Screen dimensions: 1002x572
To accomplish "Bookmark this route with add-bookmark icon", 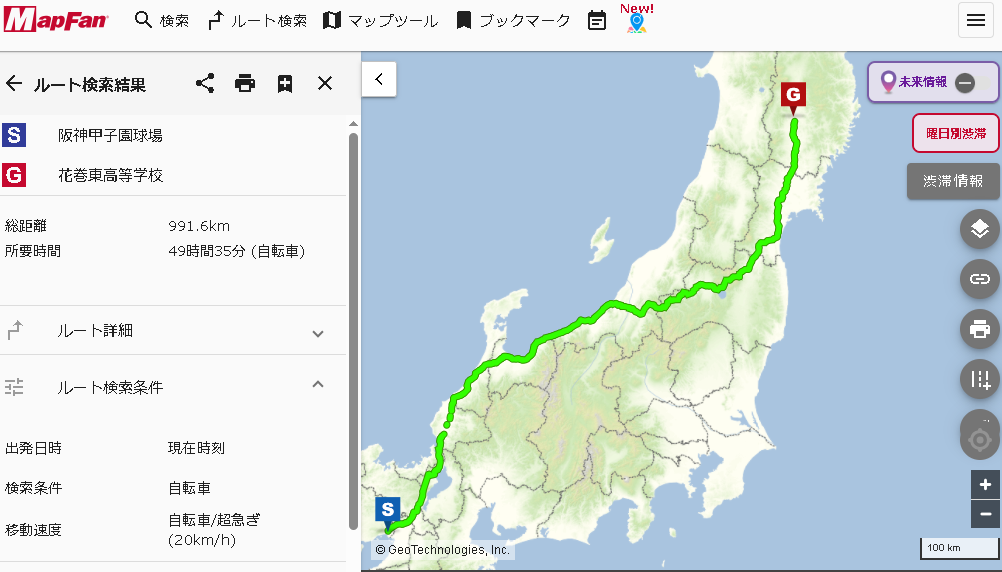I will (285, 84).
